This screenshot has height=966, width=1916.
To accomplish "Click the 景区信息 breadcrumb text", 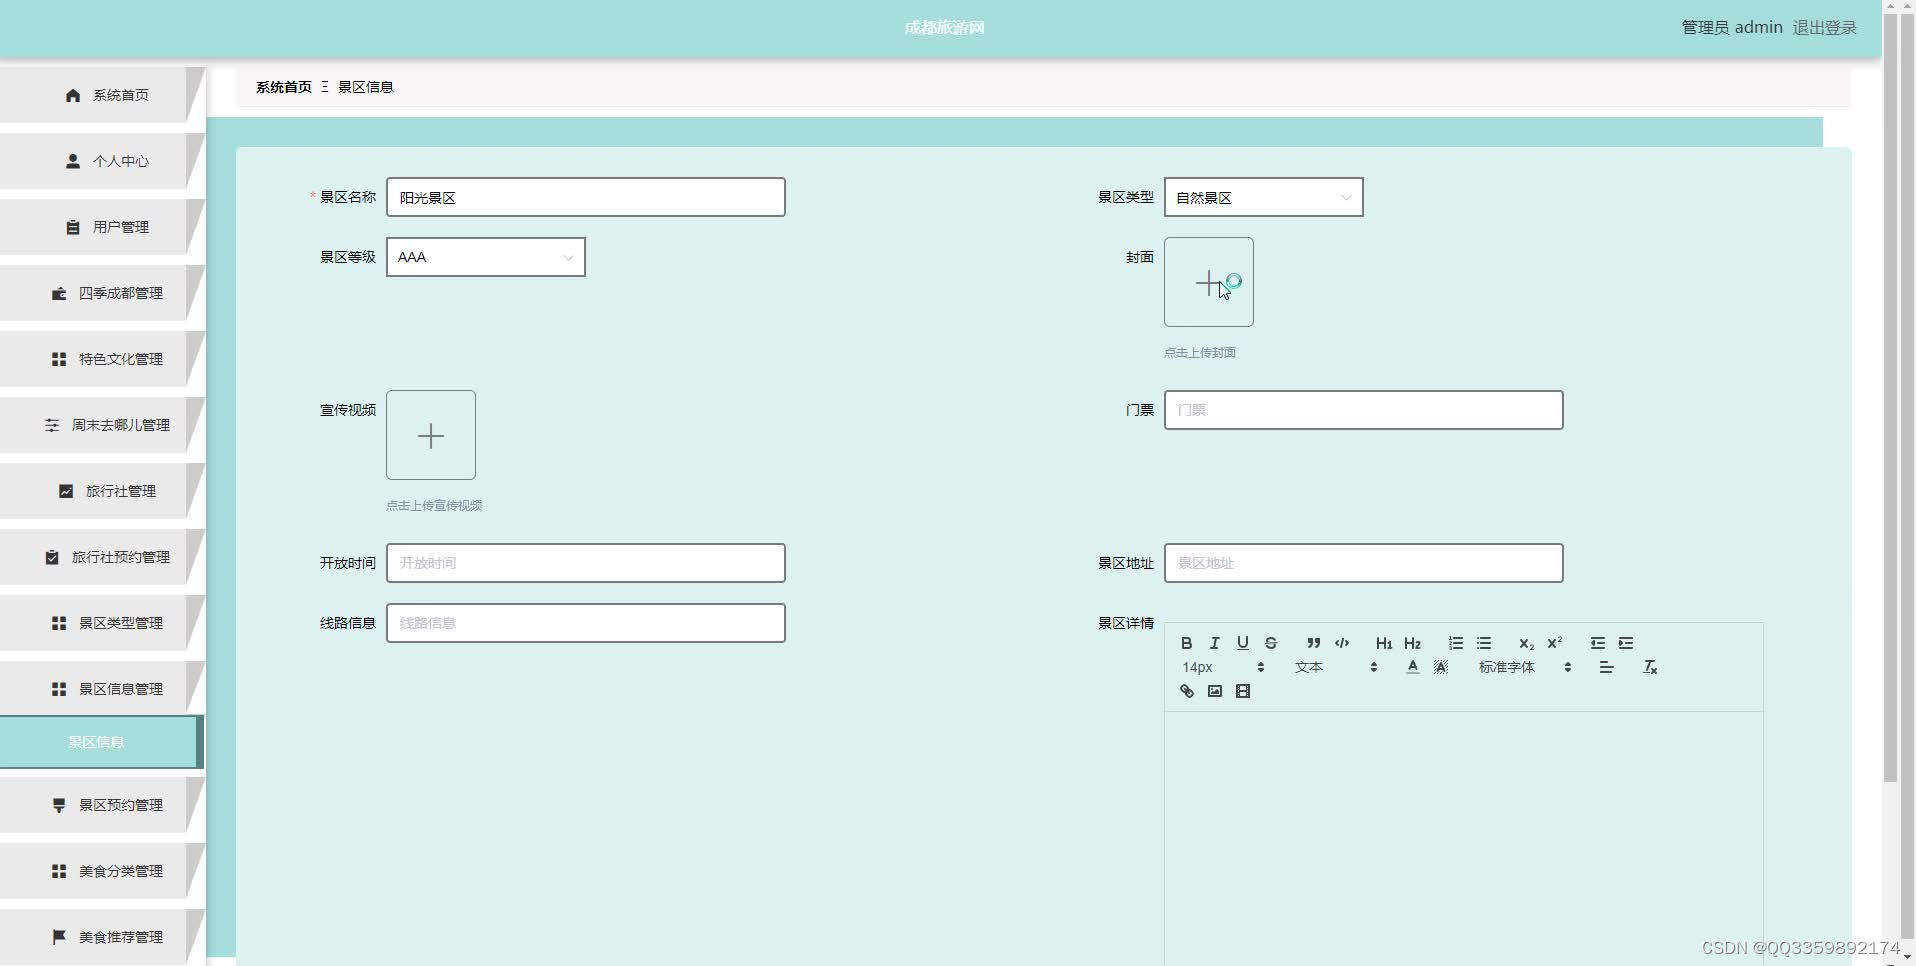I will (x=366, y=87).
